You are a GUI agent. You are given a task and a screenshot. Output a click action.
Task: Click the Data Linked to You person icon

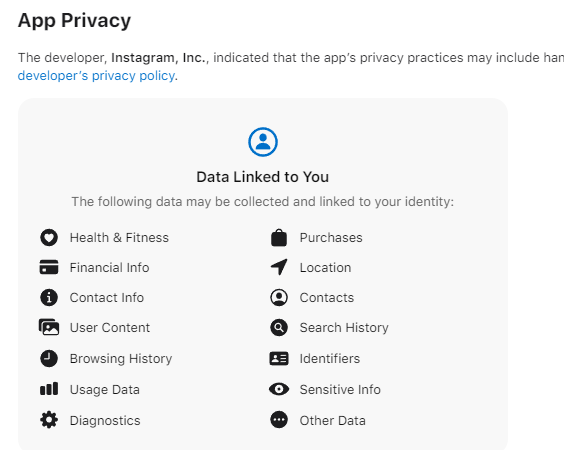click(x=263, y=142)
